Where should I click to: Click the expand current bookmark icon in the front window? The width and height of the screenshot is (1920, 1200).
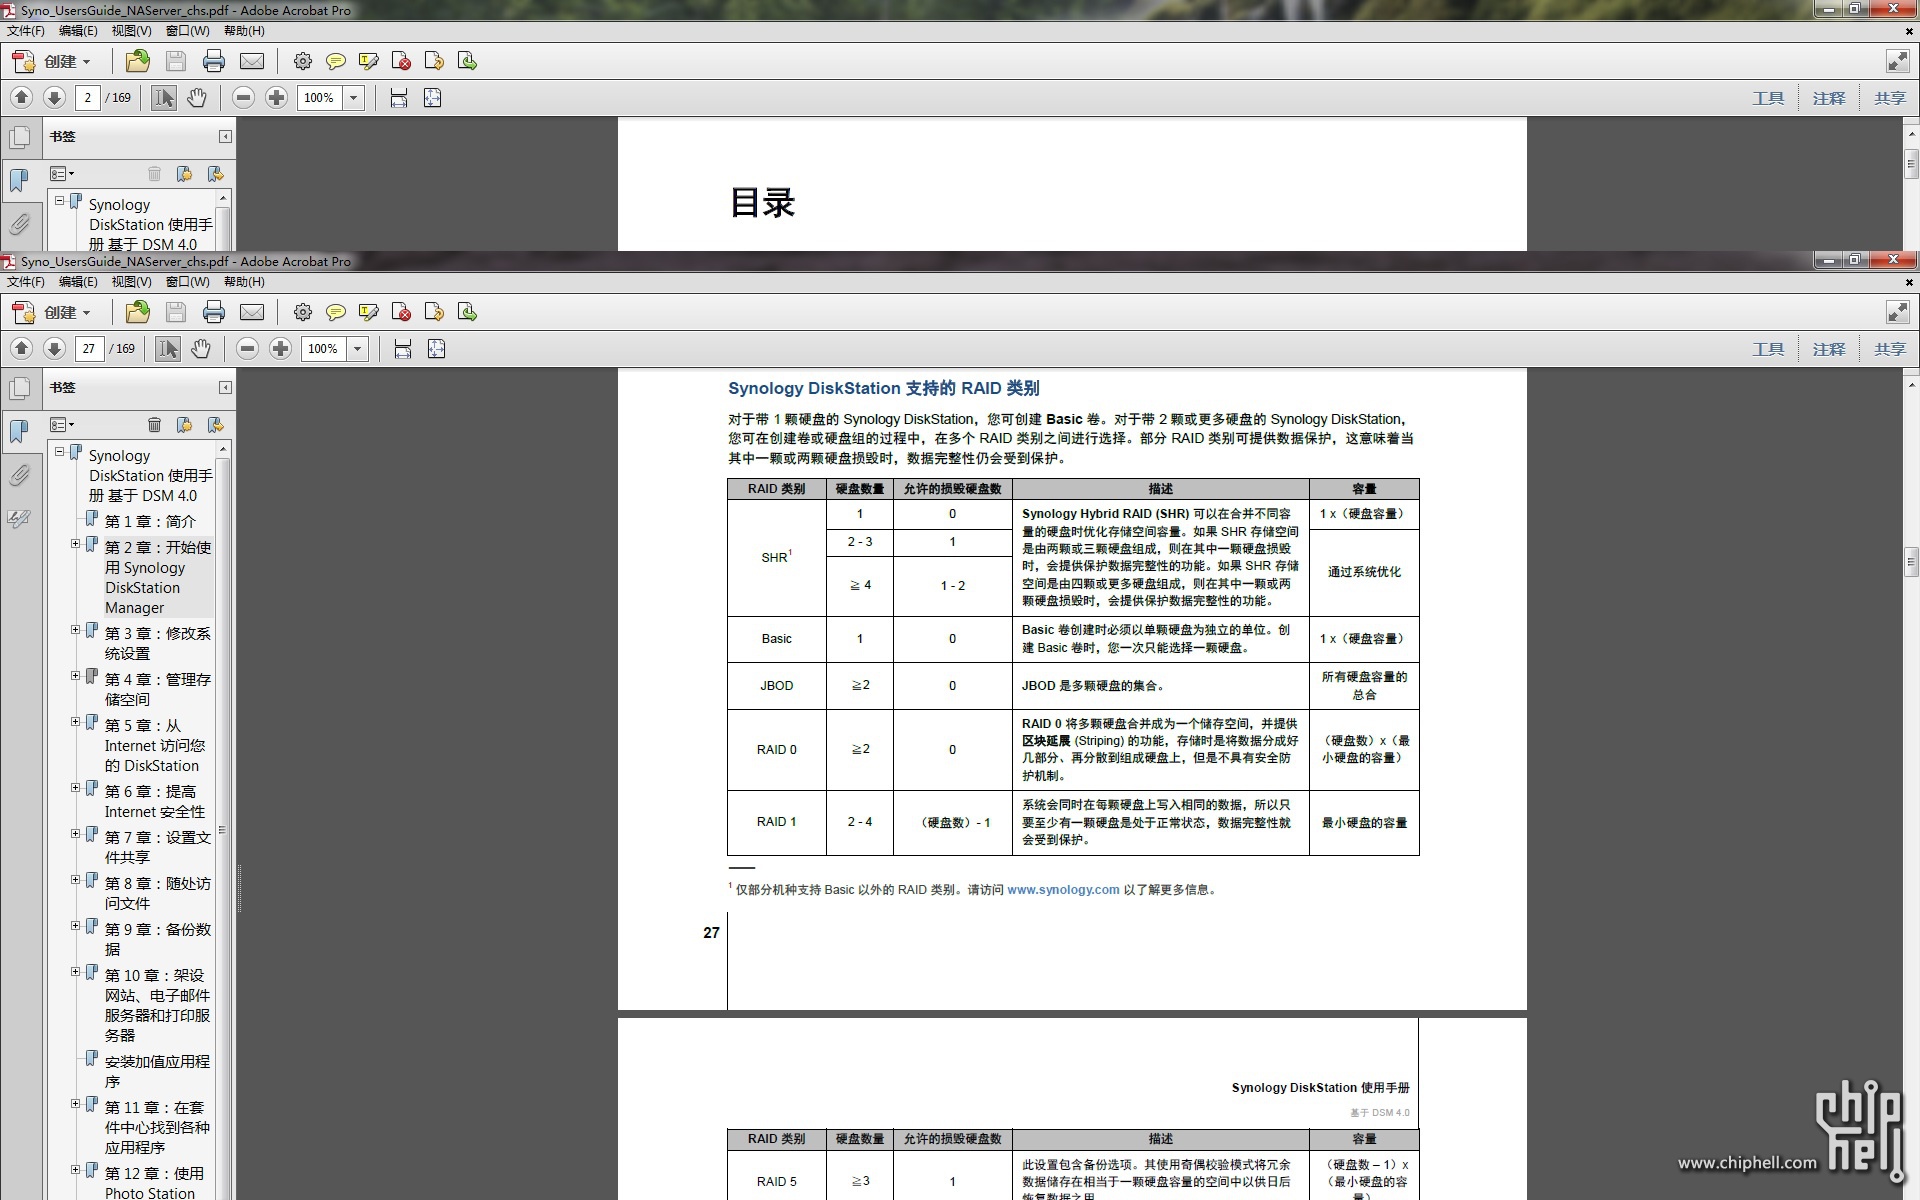pyautogui.click(x=215, y=425)
